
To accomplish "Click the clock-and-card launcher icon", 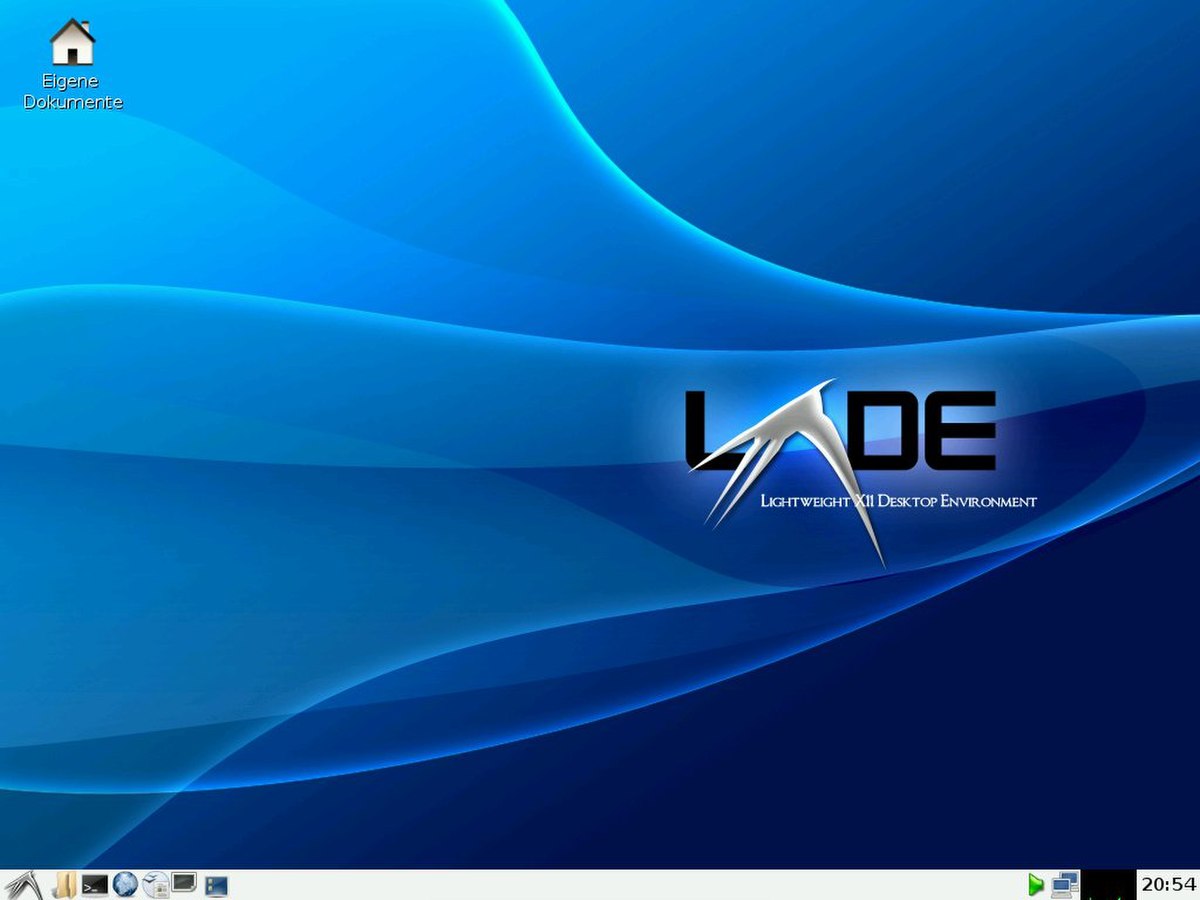I will 155,885.
